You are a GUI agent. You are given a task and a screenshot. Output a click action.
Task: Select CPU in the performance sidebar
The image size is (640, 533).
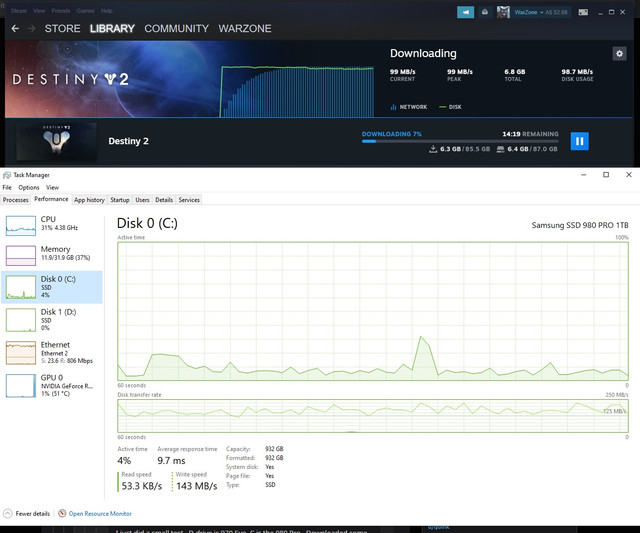(x=52, y=225)
